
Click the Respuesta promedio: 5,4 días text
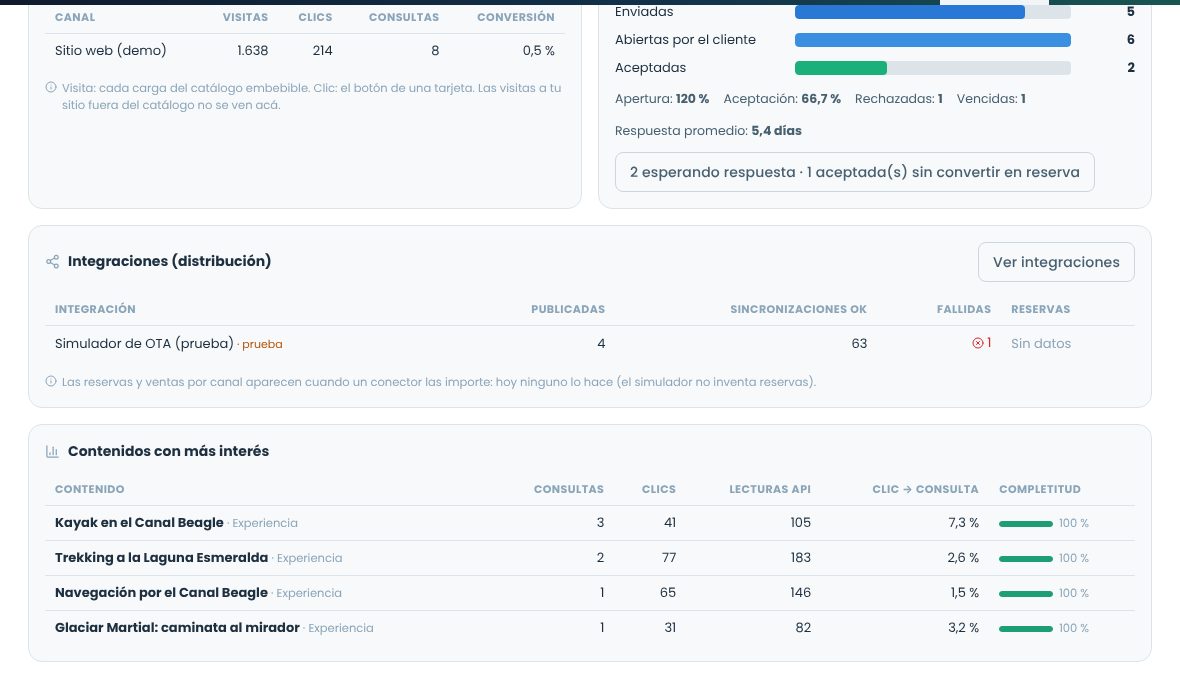708,131
